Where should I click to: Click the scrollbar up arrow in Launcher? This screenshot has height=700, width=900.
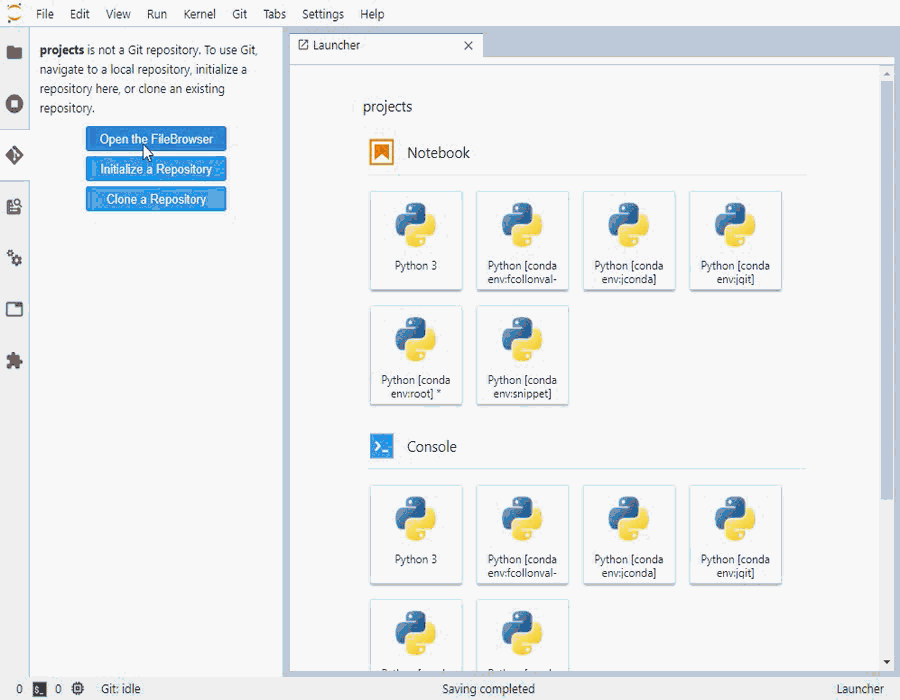(x=887, y=73)
